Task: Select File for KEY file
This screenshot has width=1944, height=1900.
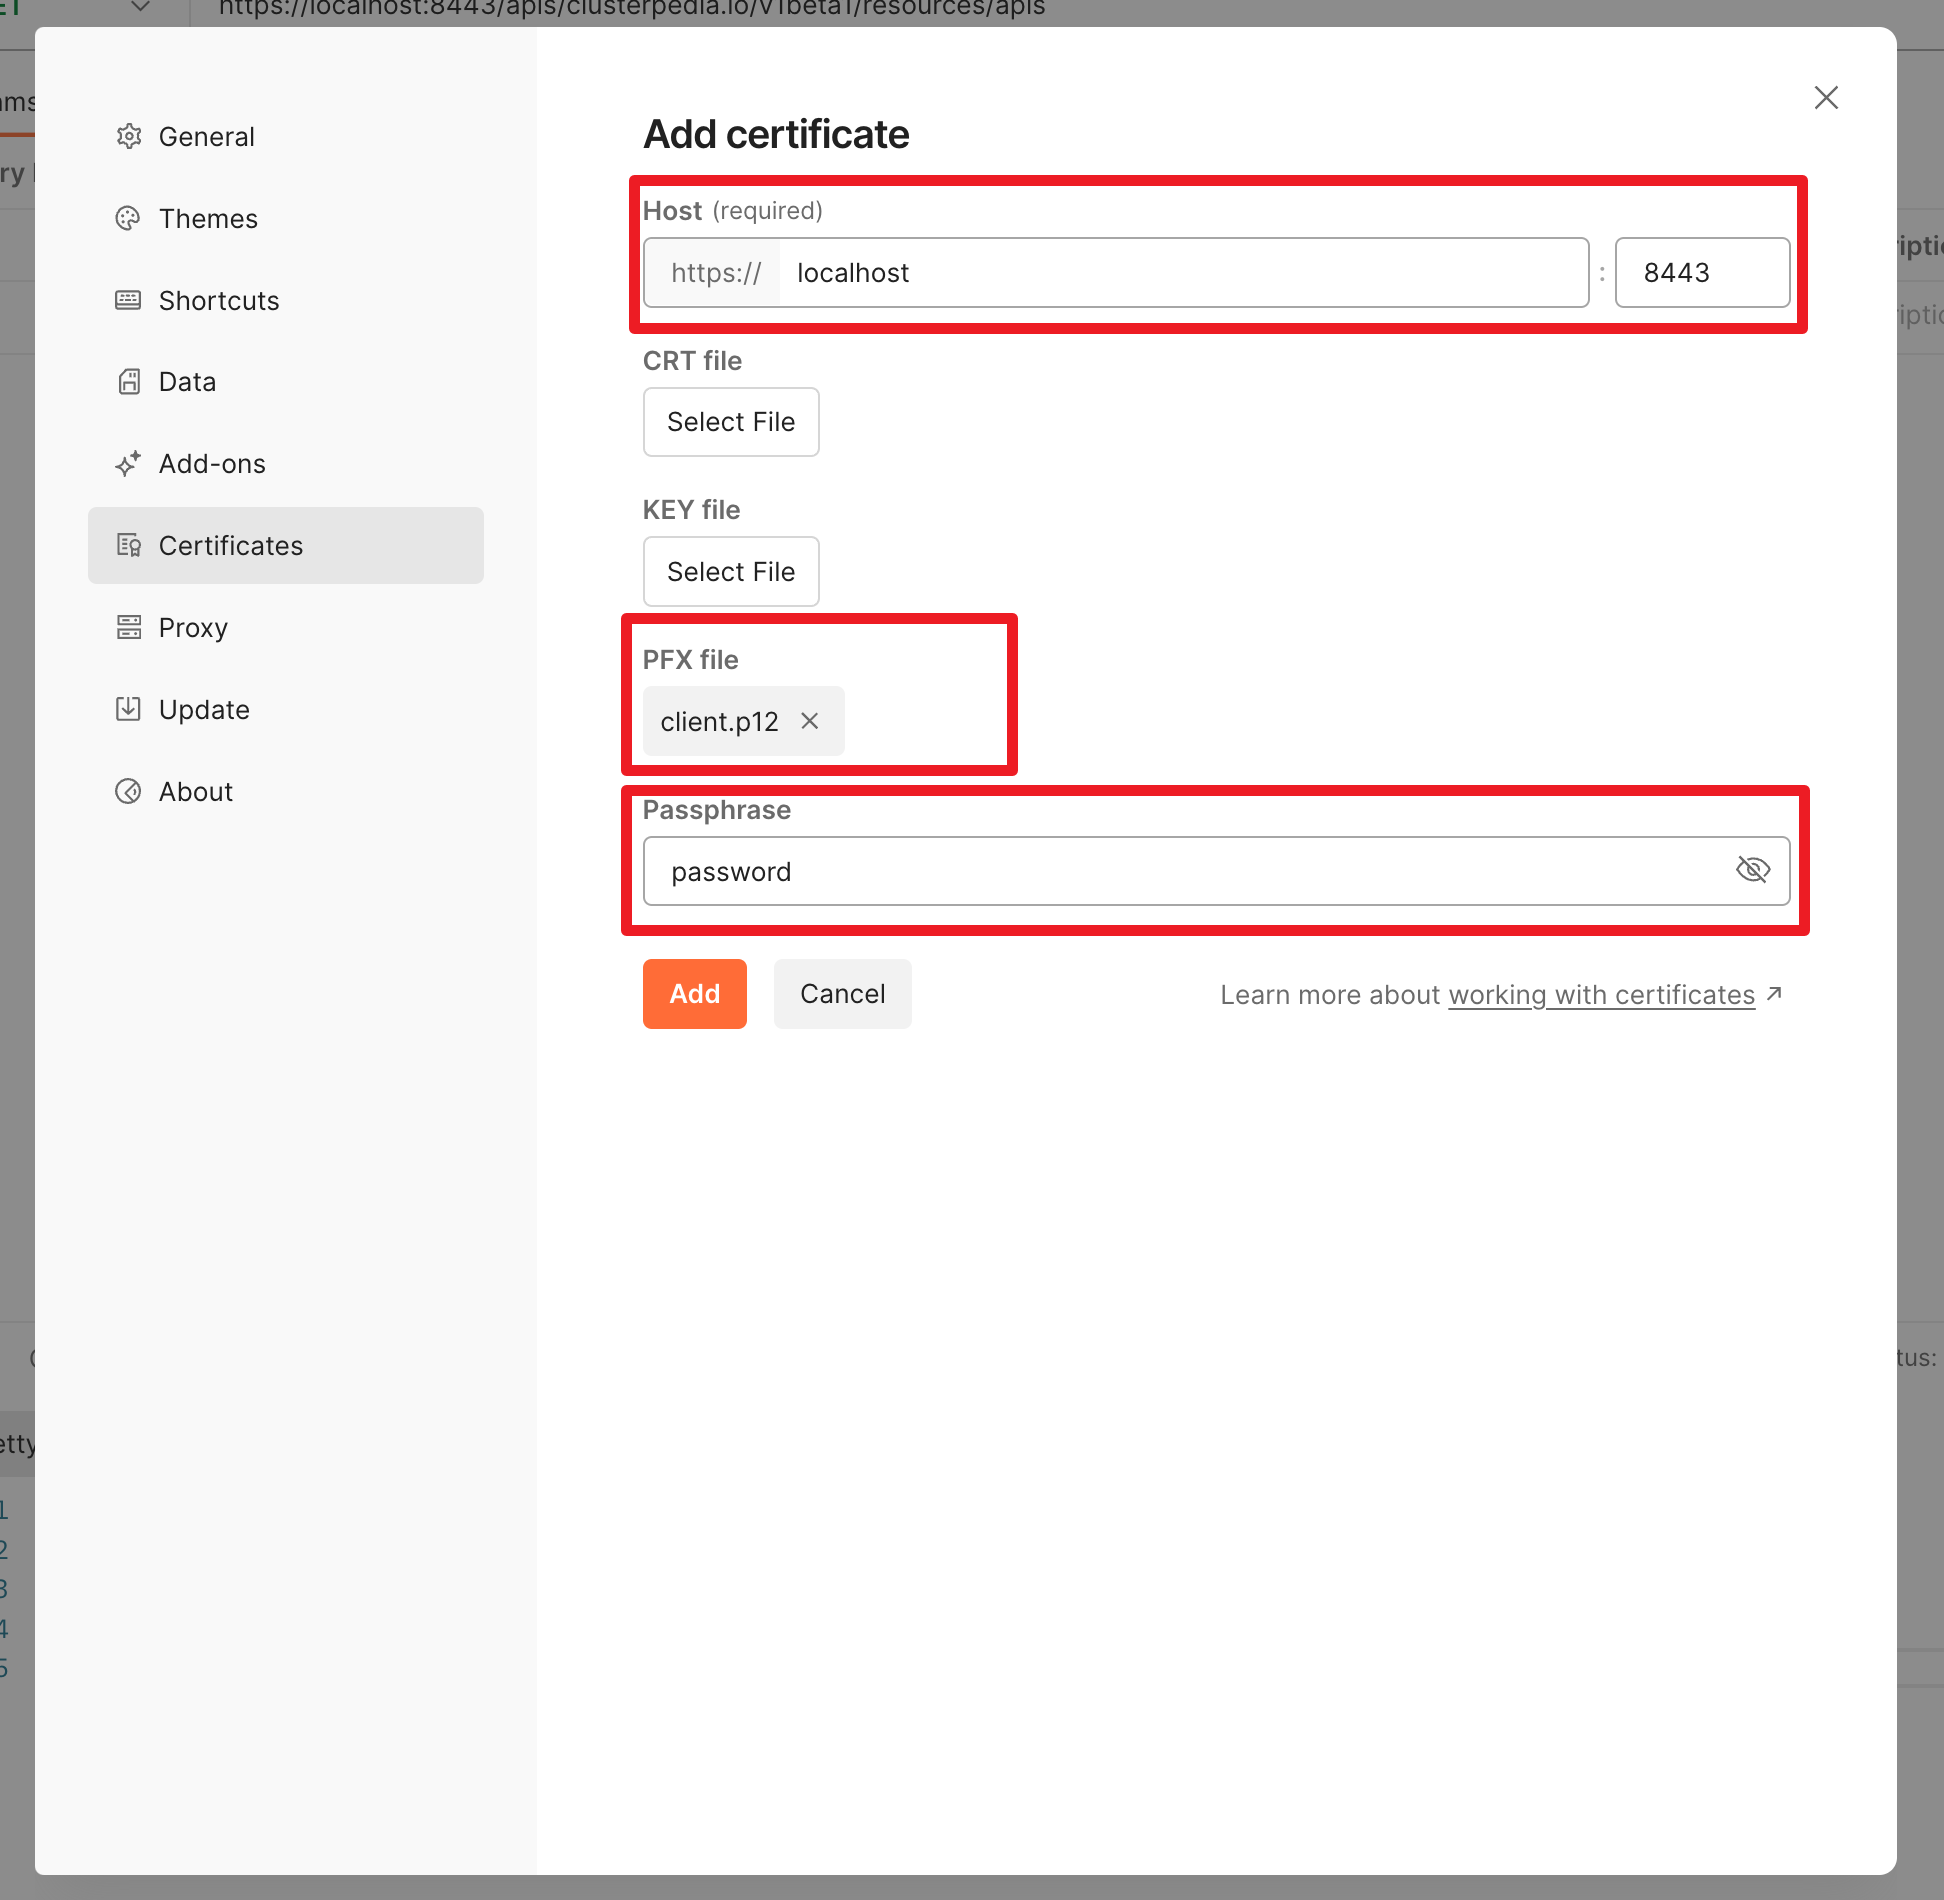Action: pos(731,572)
